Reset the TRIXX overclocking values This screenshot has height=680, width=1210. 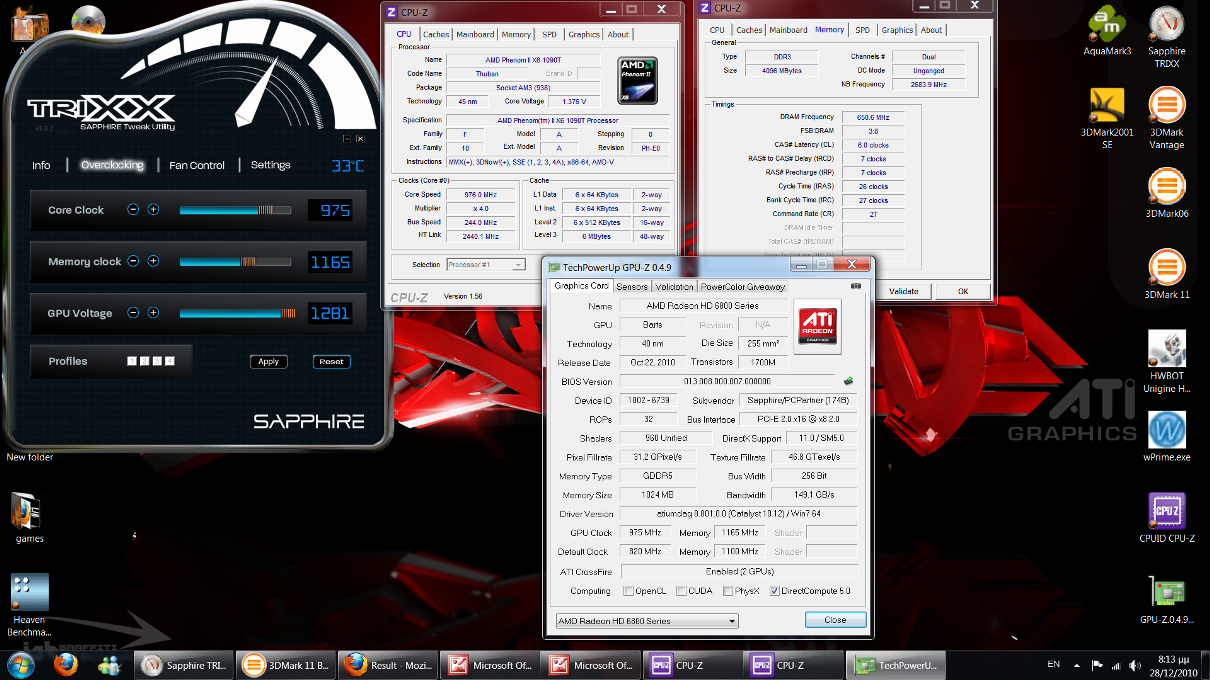(x=331, y=361)
